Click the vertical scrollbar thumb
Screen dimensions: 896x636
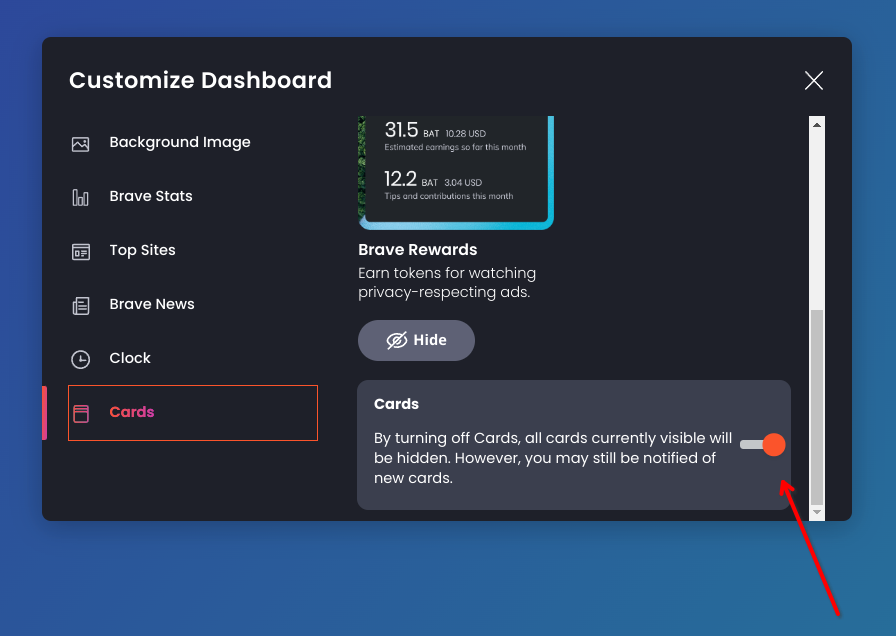[x=817, y=405]
